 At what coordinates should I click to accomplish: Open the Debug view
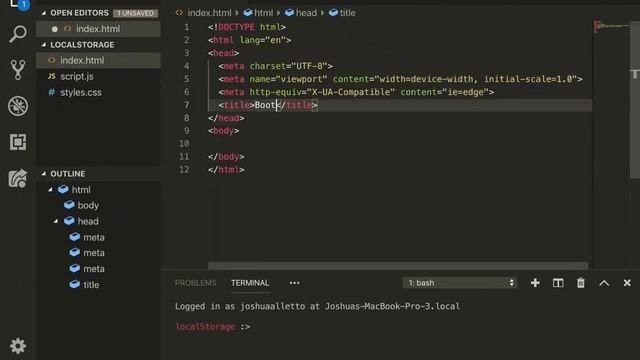tap(18, 106)
